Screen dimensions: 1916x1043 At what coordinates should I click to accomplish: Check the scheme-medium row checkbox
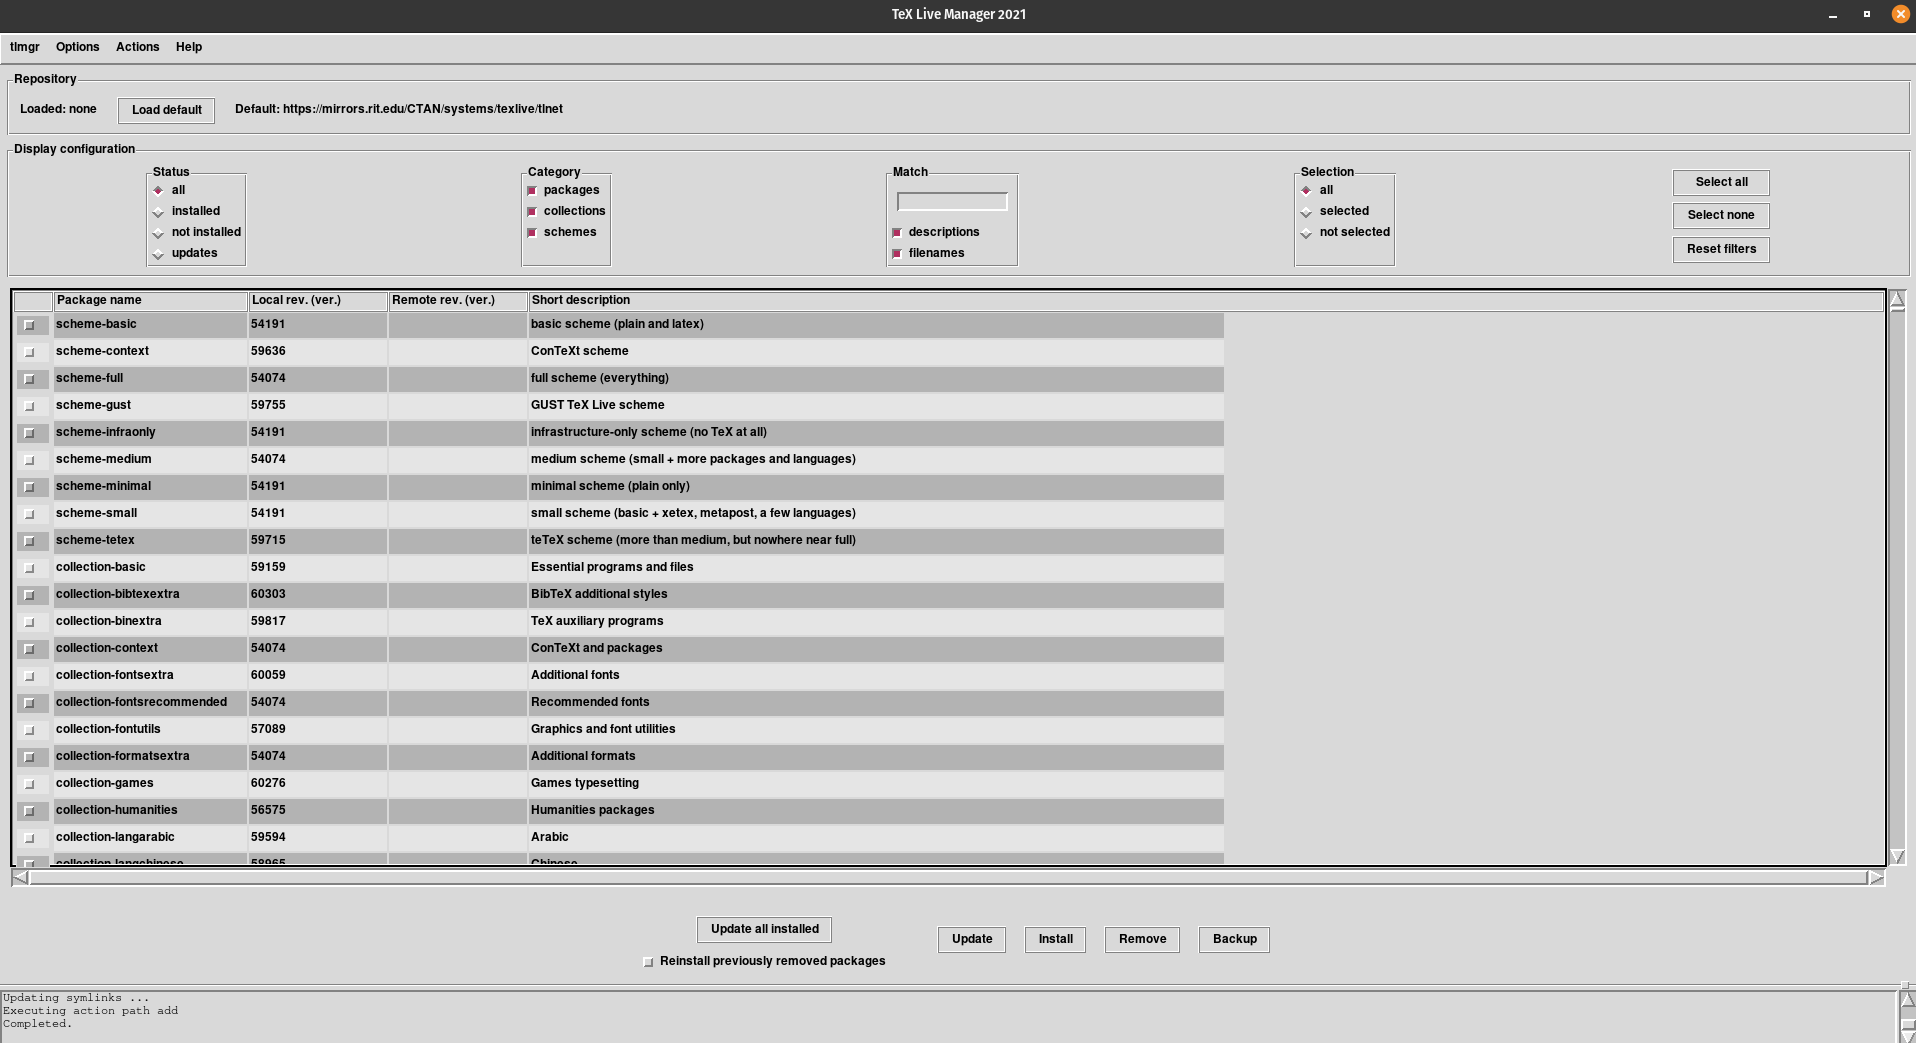pos(29,460)
